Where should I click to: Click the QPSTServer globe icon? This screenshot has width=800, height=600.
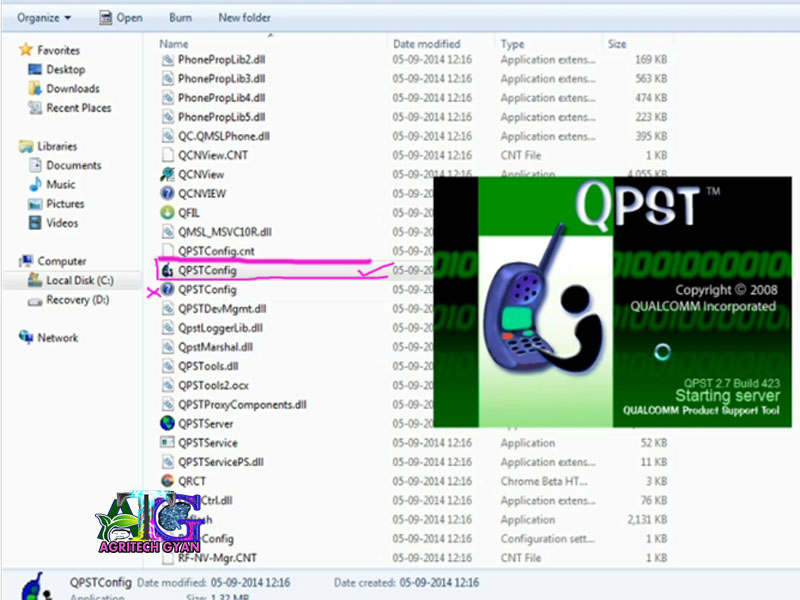[x=167, y=423]
